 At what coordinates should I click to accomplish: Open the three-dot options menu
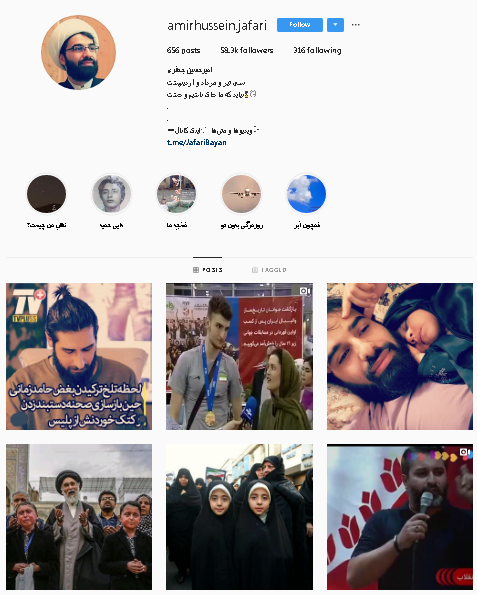[x=356, y=25]
